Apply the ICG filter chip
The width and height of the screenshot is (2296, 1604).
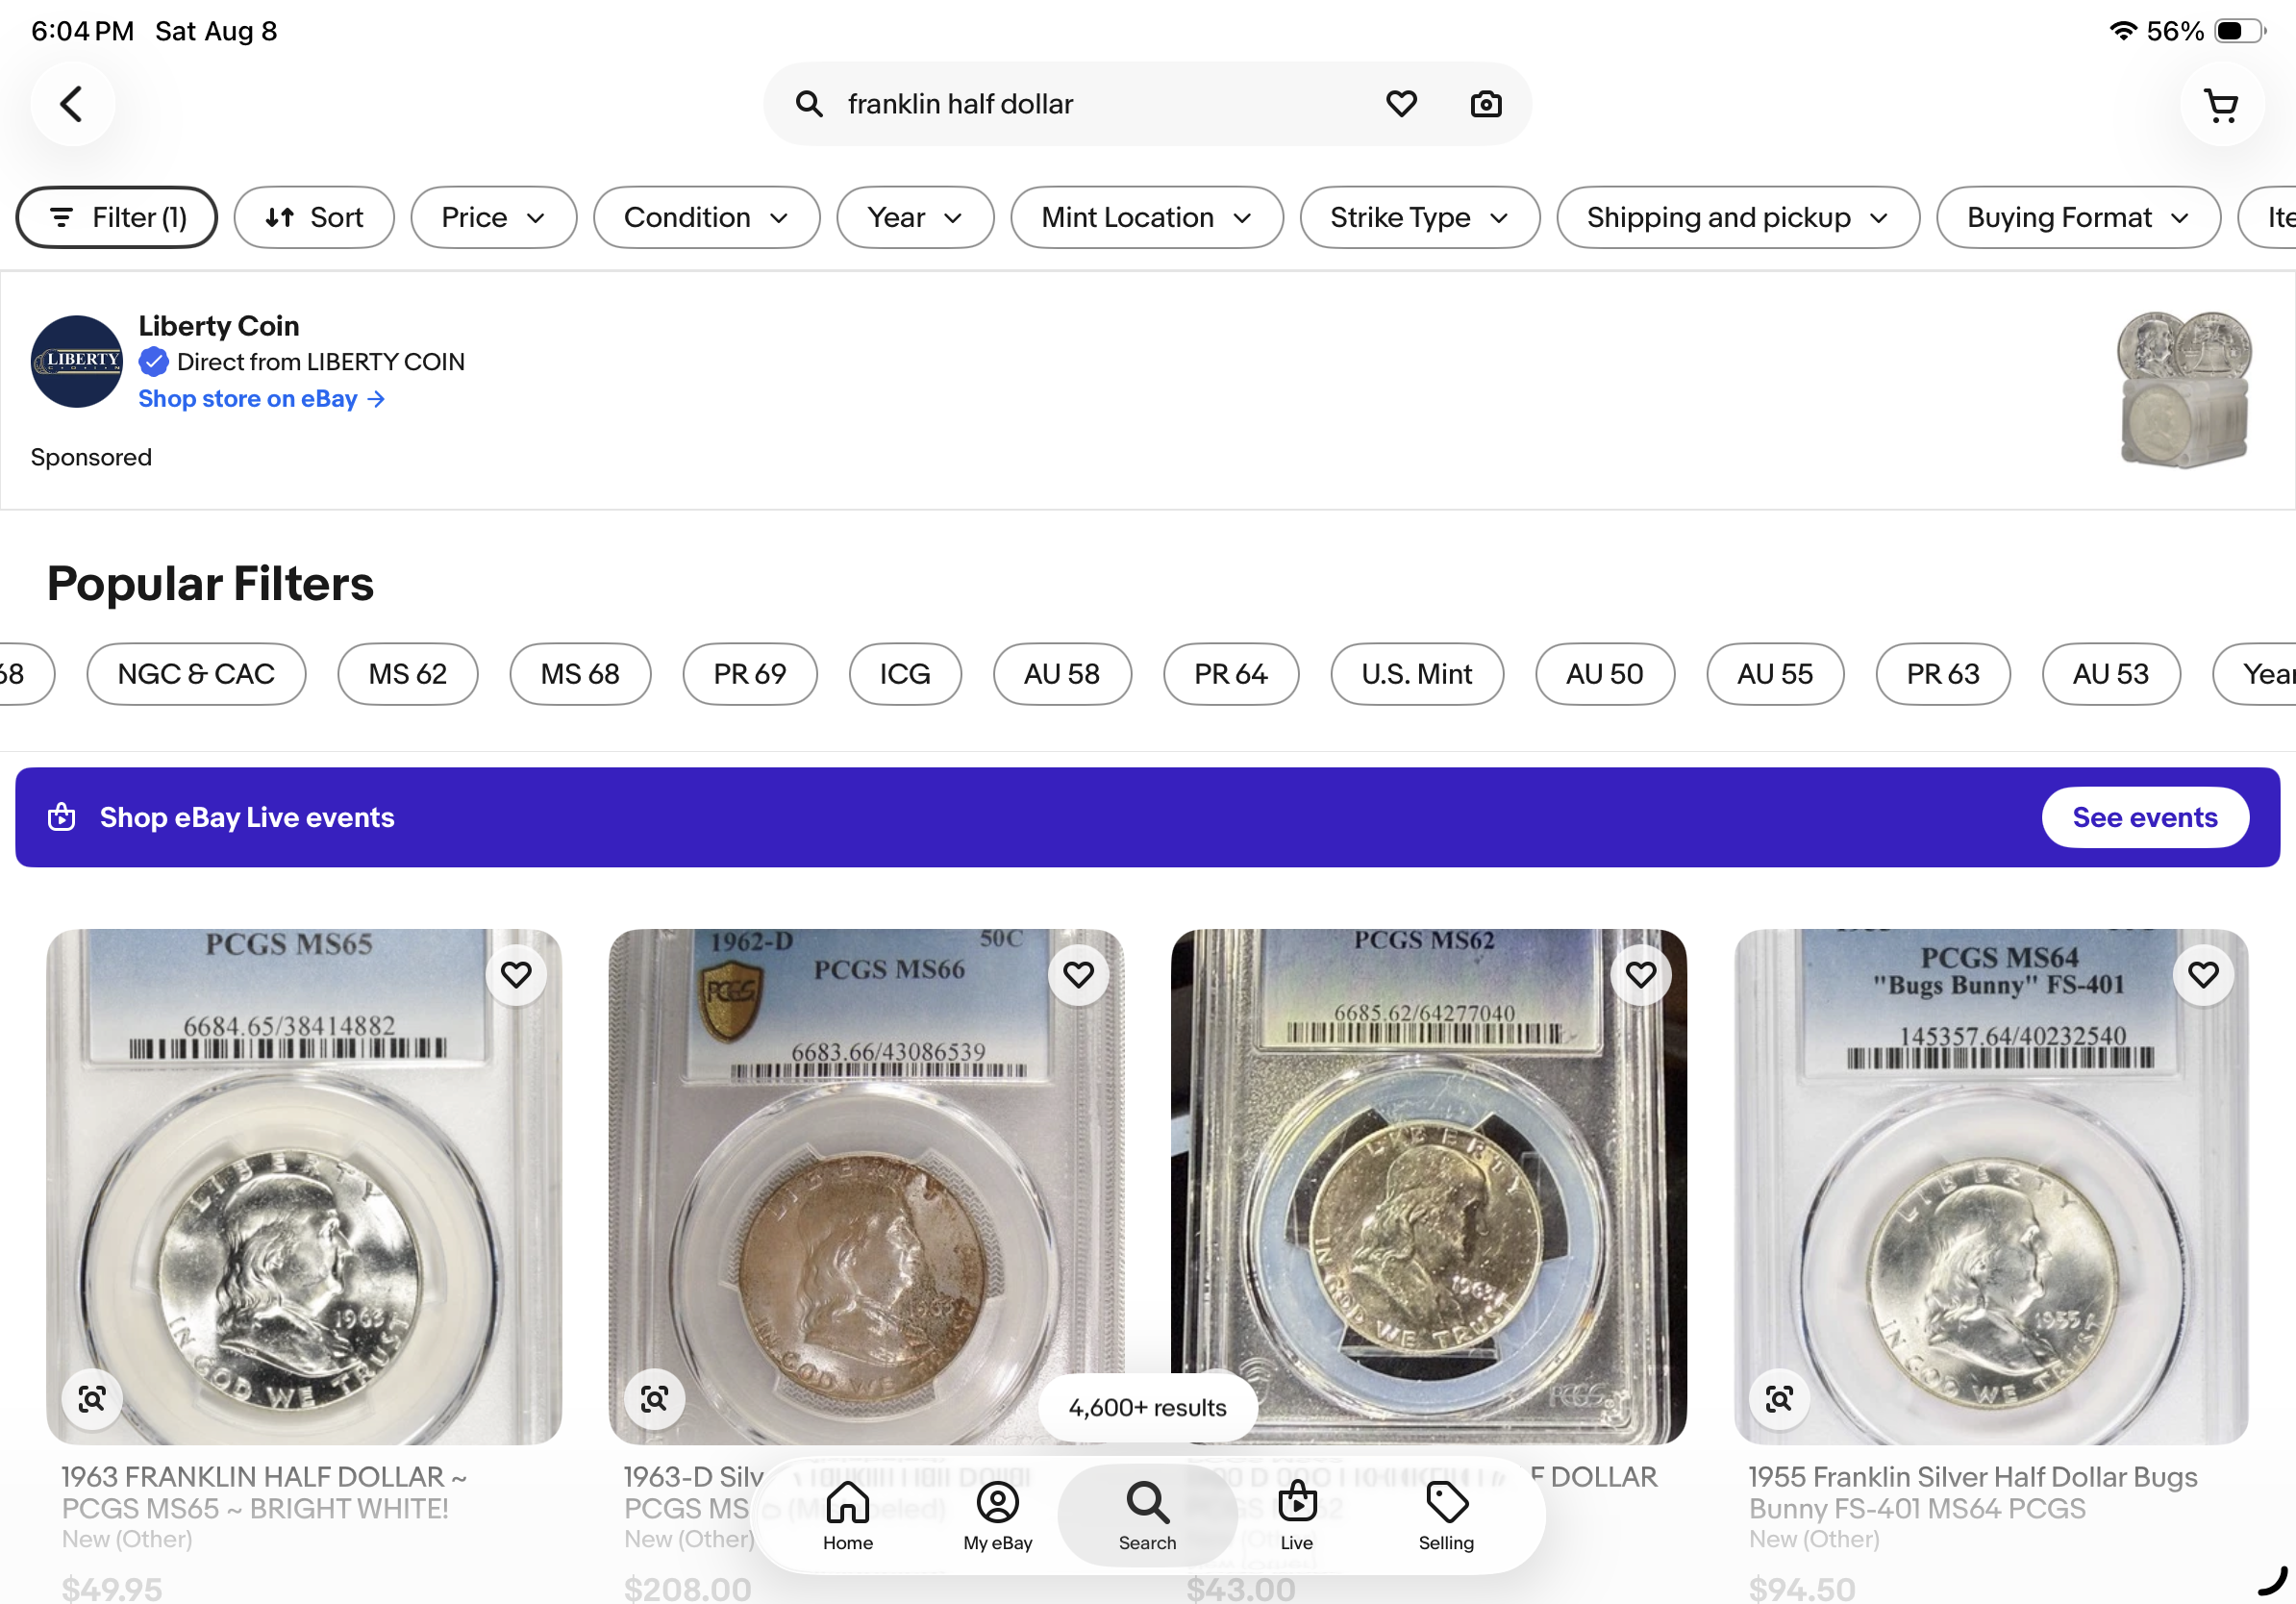coord(905,674)
